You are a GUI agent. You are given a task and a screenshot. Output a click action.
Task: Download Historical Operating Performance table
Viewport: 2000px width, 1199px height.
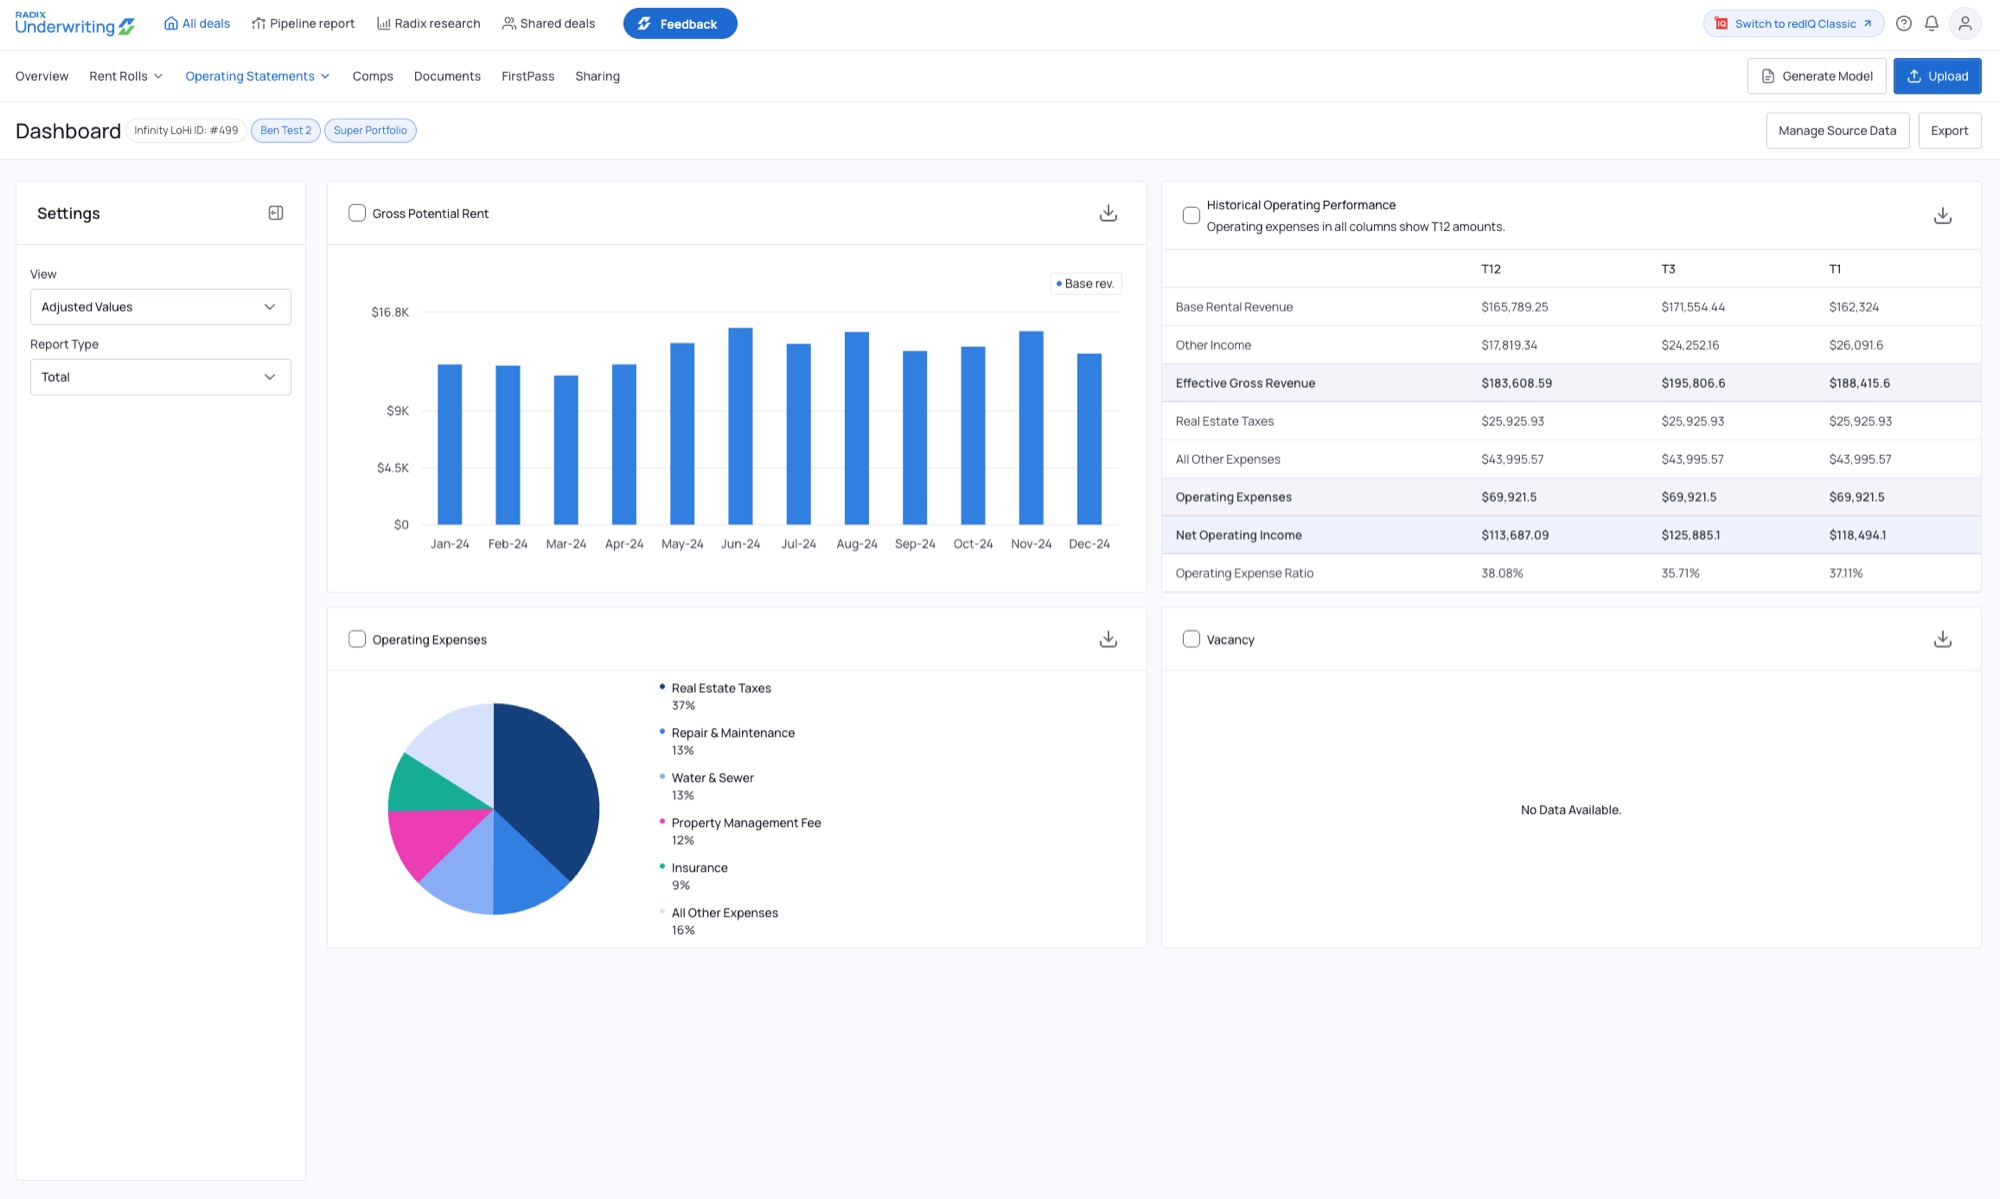click(x=1942, y=215)
